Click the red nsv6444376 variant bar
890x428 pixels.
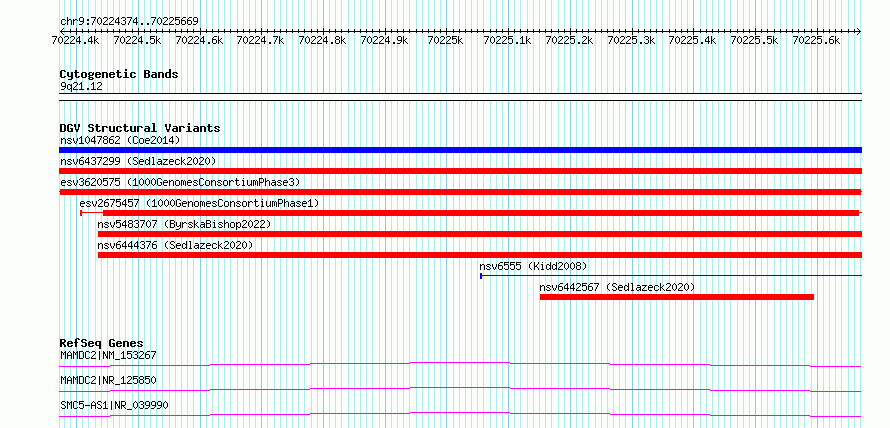(x=480, y=255)
